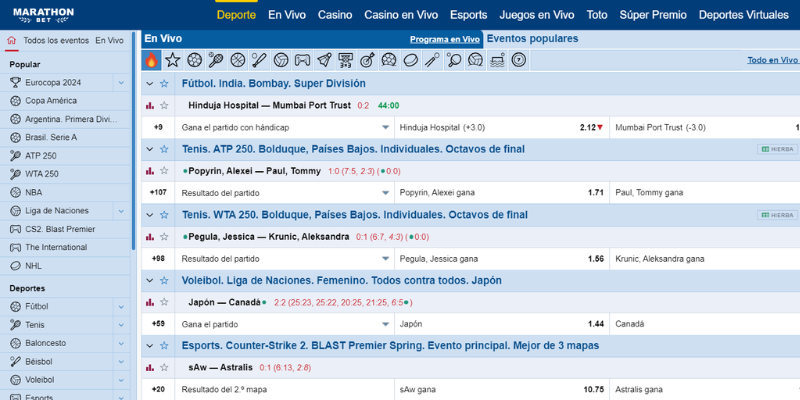Open the Casino menu item
The image size is (800, 400).
tap(335, 15)
